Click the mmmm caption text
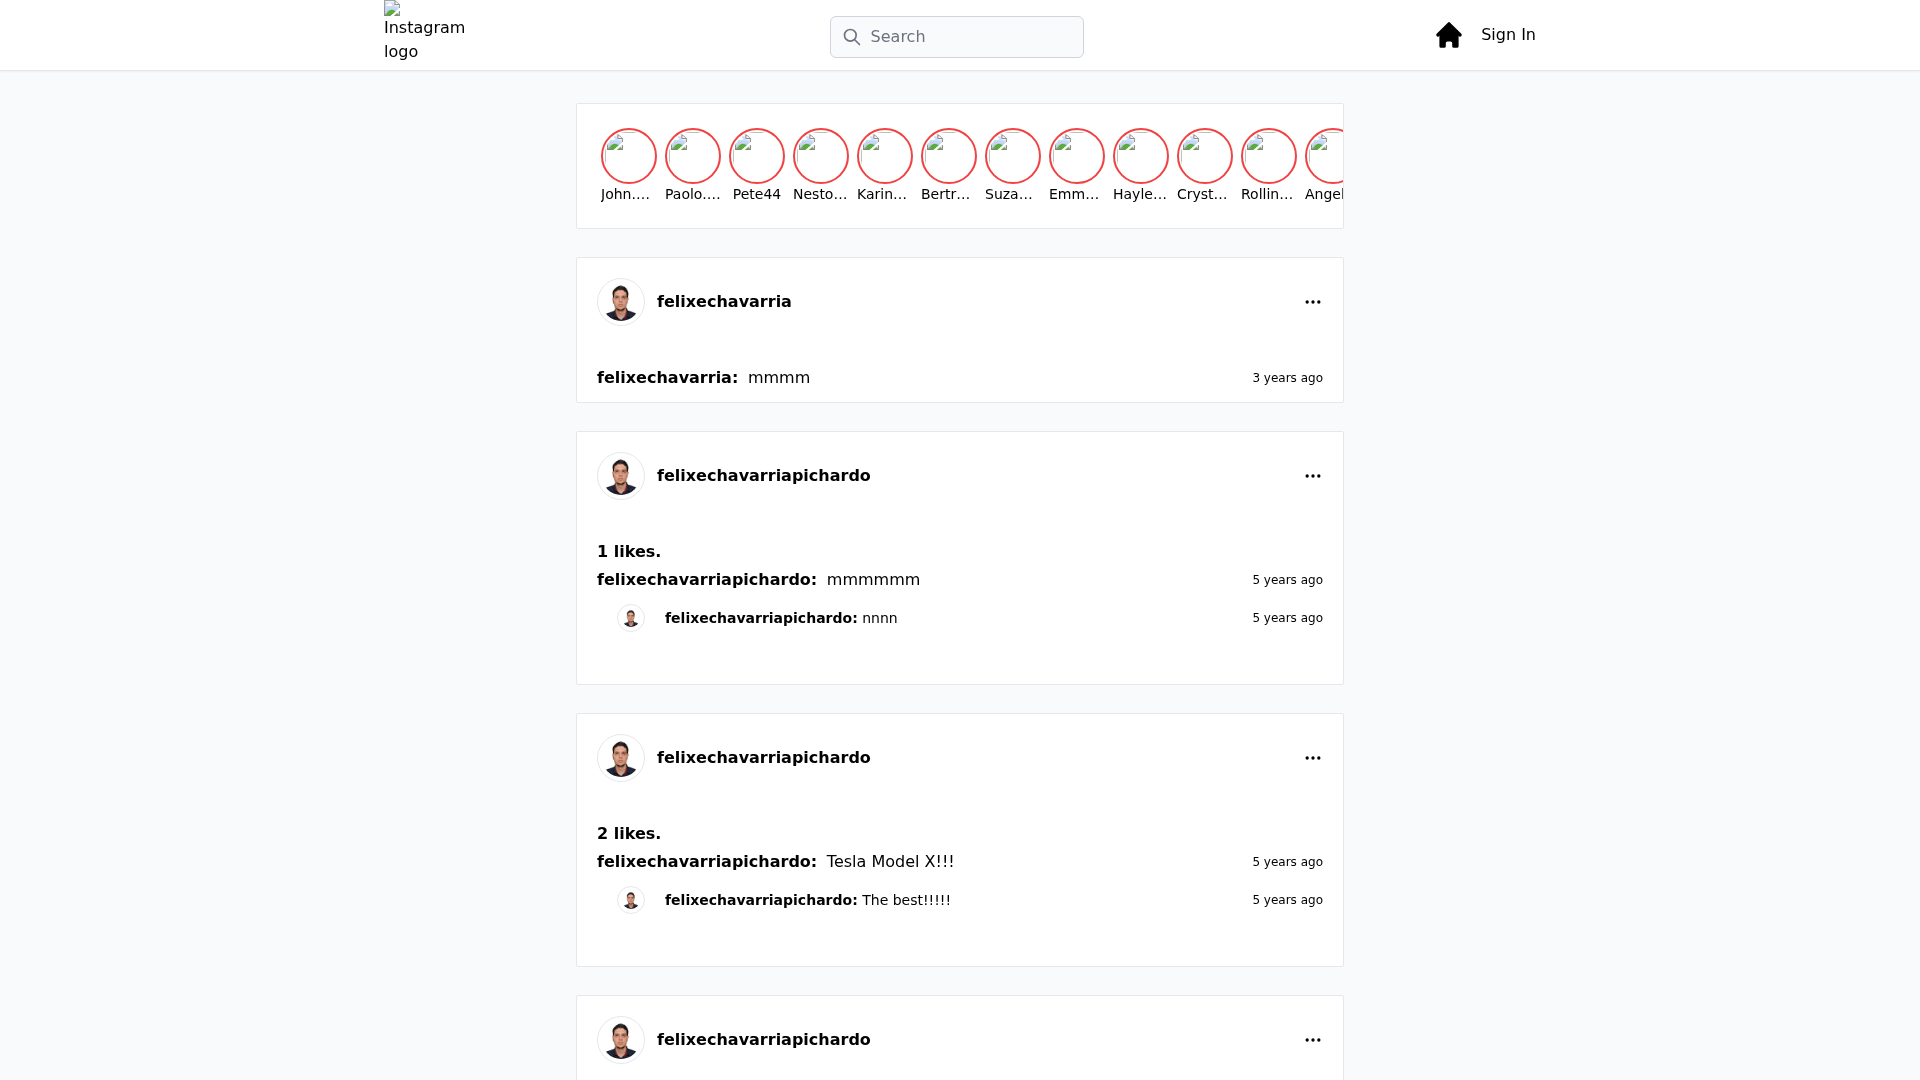The width and height of the screenshot is (1920, 1080). point(779,378)
